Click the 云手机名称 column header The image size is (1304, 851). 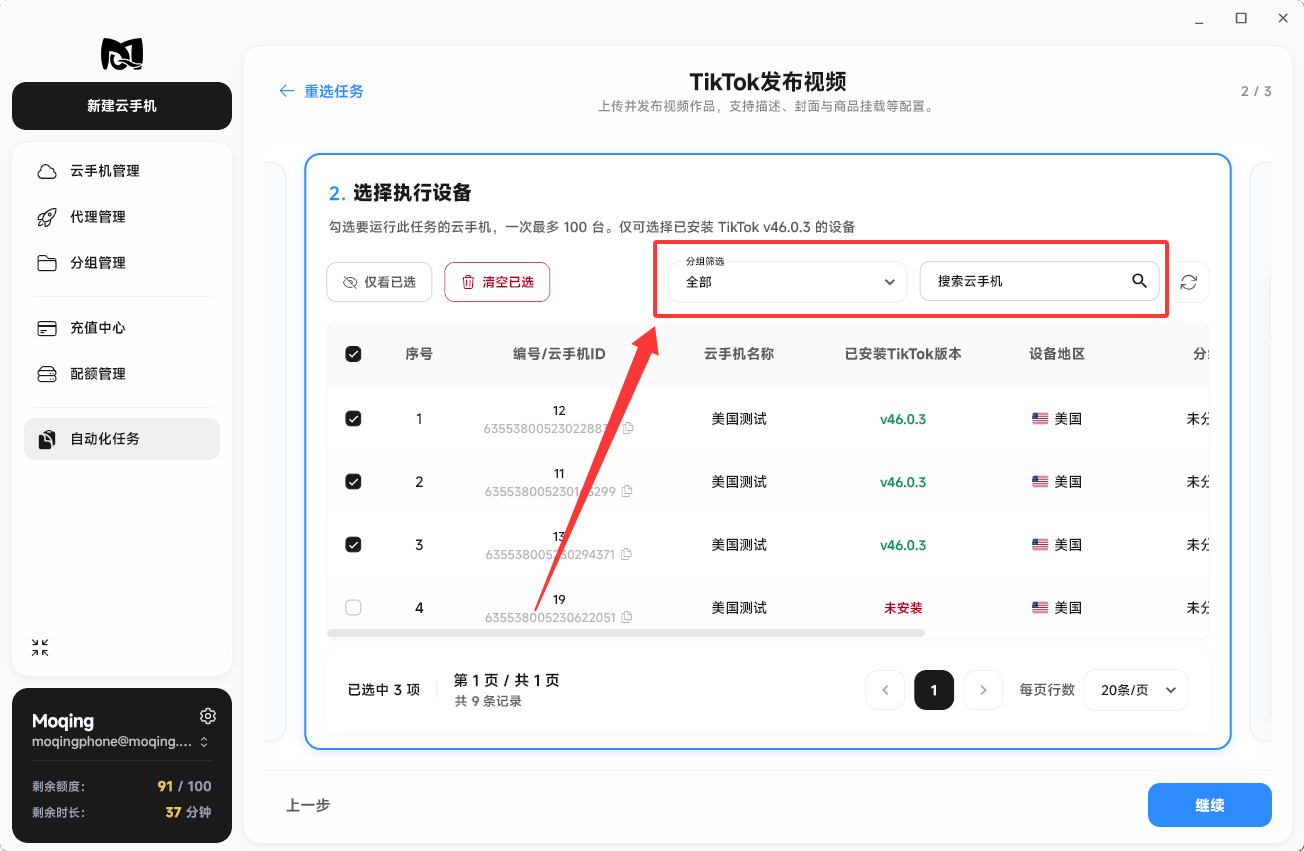[739, 354]
